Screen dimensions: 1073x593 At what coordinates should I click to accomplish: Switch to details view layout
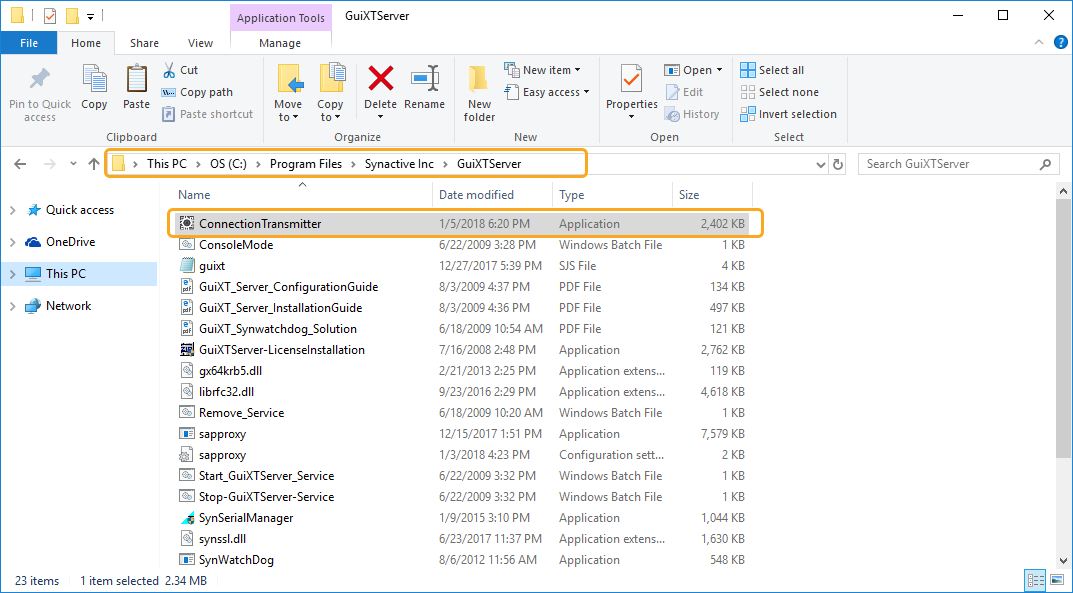pyautogui.click(x=1034, y=581)
